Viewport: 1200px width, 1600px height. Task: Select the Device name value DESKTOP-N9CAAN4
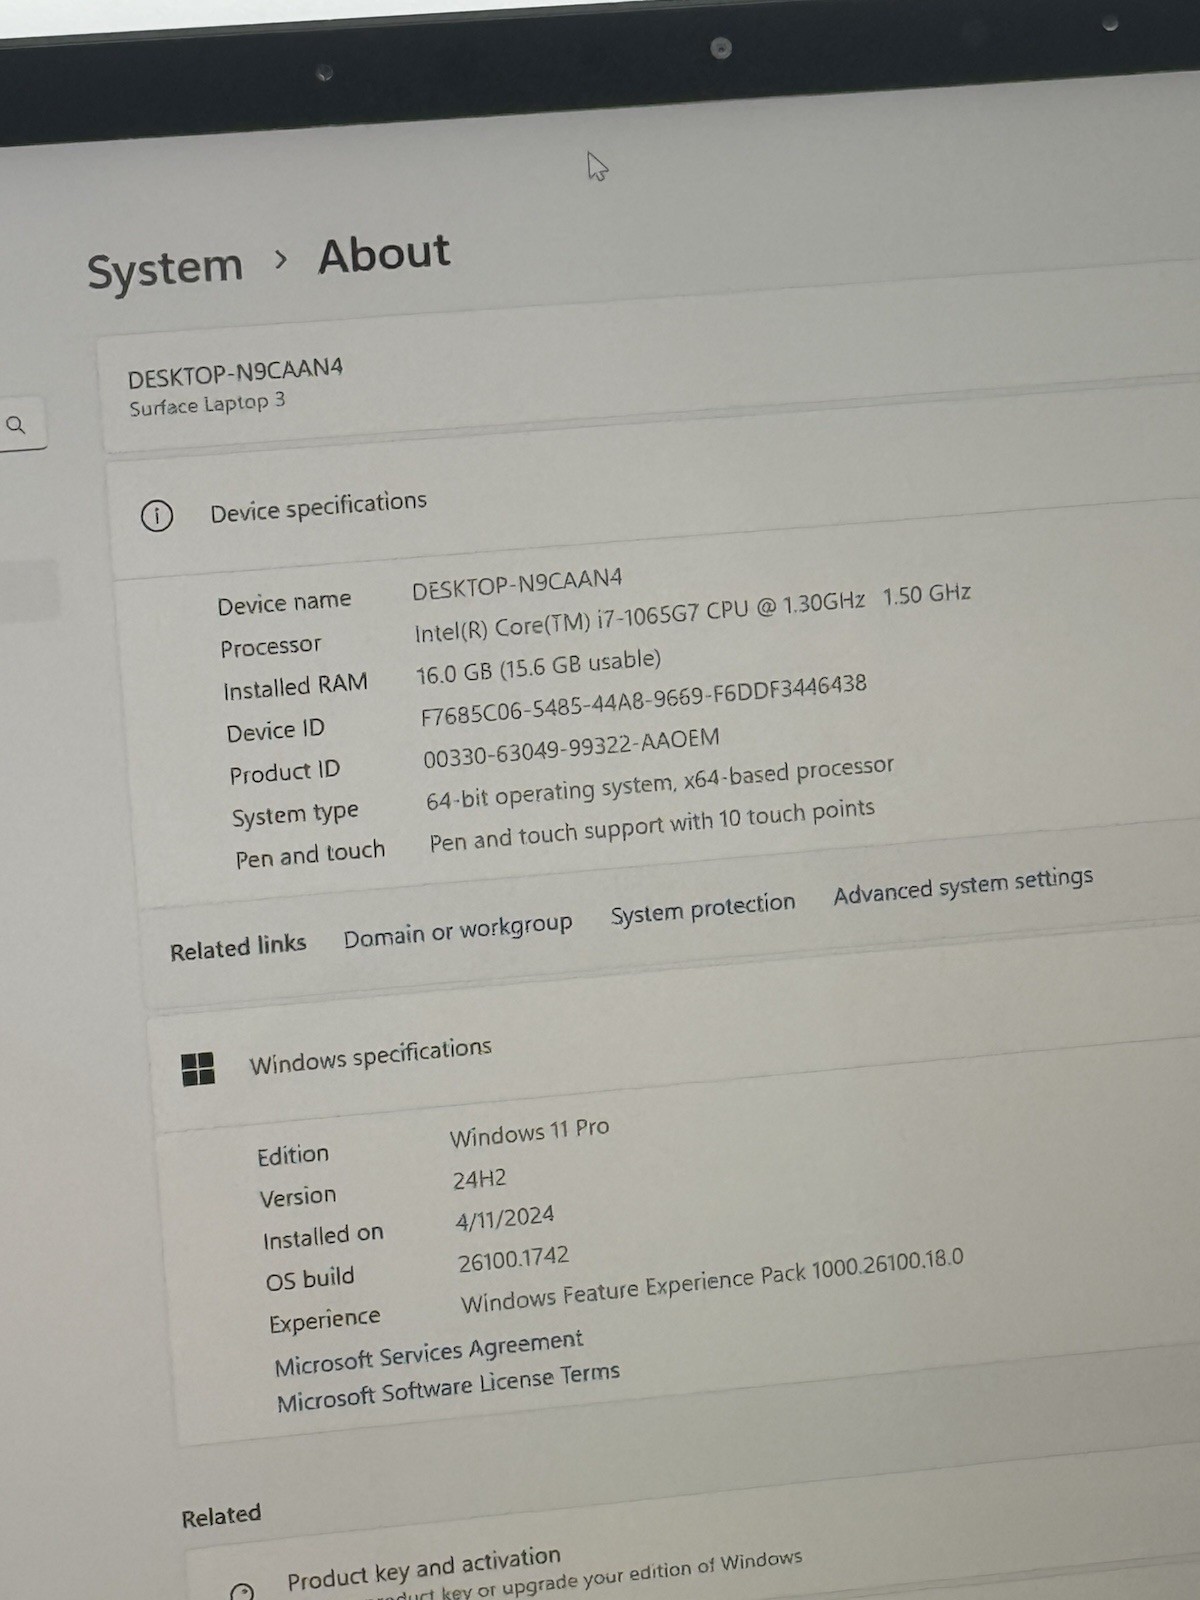517,584
